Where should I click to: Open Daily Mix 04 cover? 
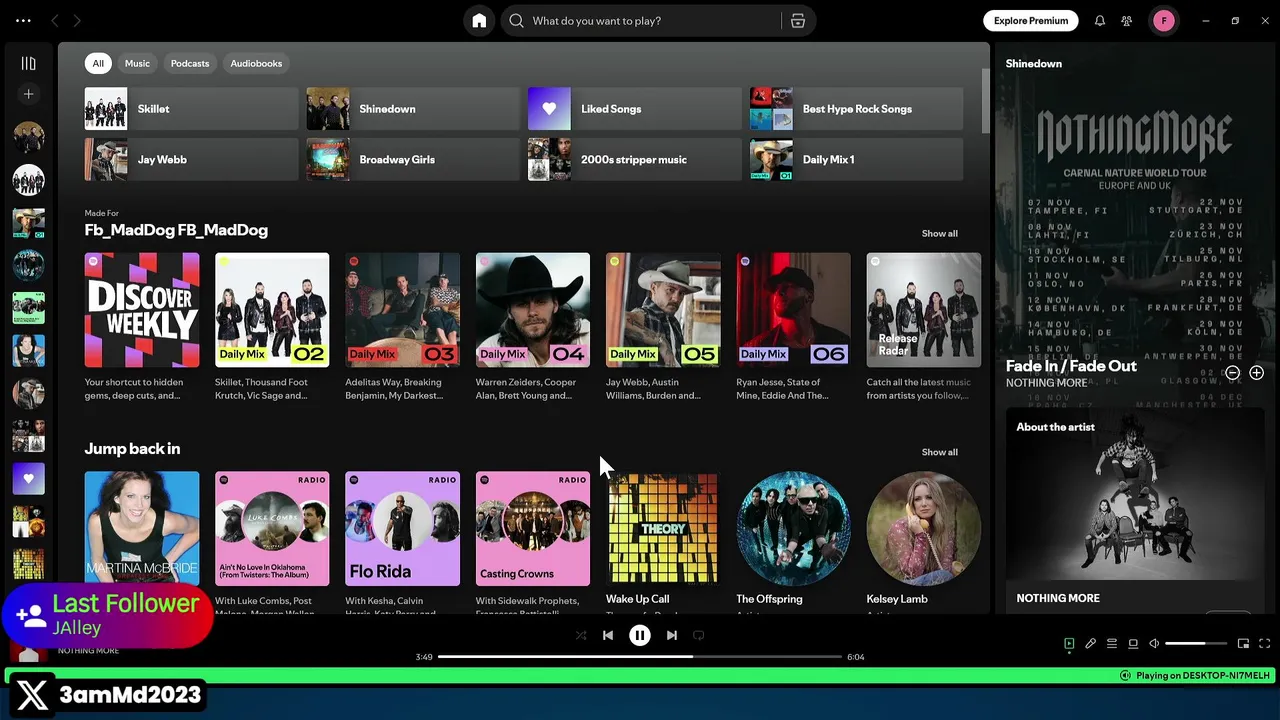coord(533,310)
